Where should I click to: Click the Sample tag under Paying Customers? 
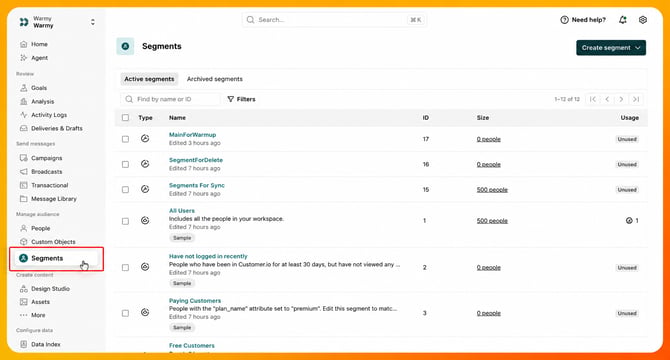coord(182,328)
